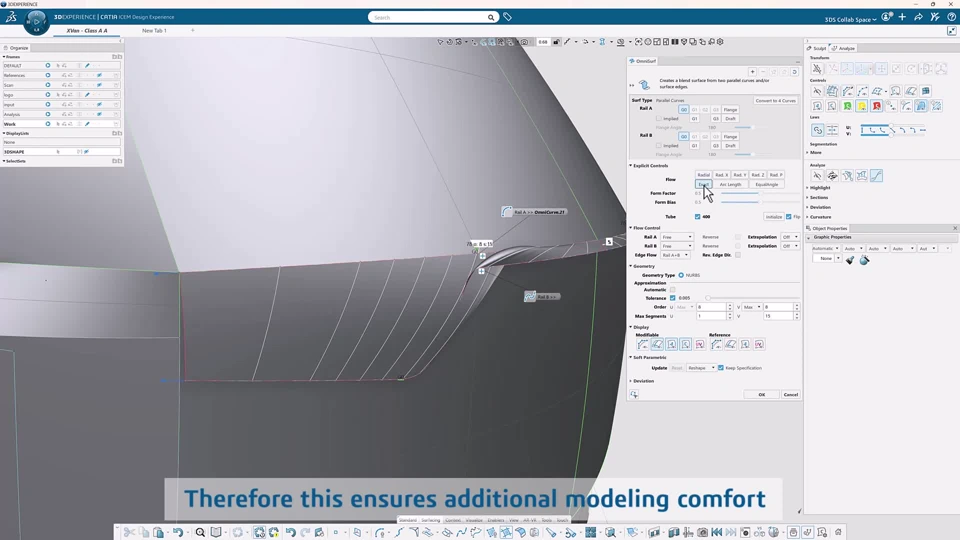Click the chain-link Laws icon
Image resolution: width=960 pixels, height=540 pixels.
tap(818, 130)
